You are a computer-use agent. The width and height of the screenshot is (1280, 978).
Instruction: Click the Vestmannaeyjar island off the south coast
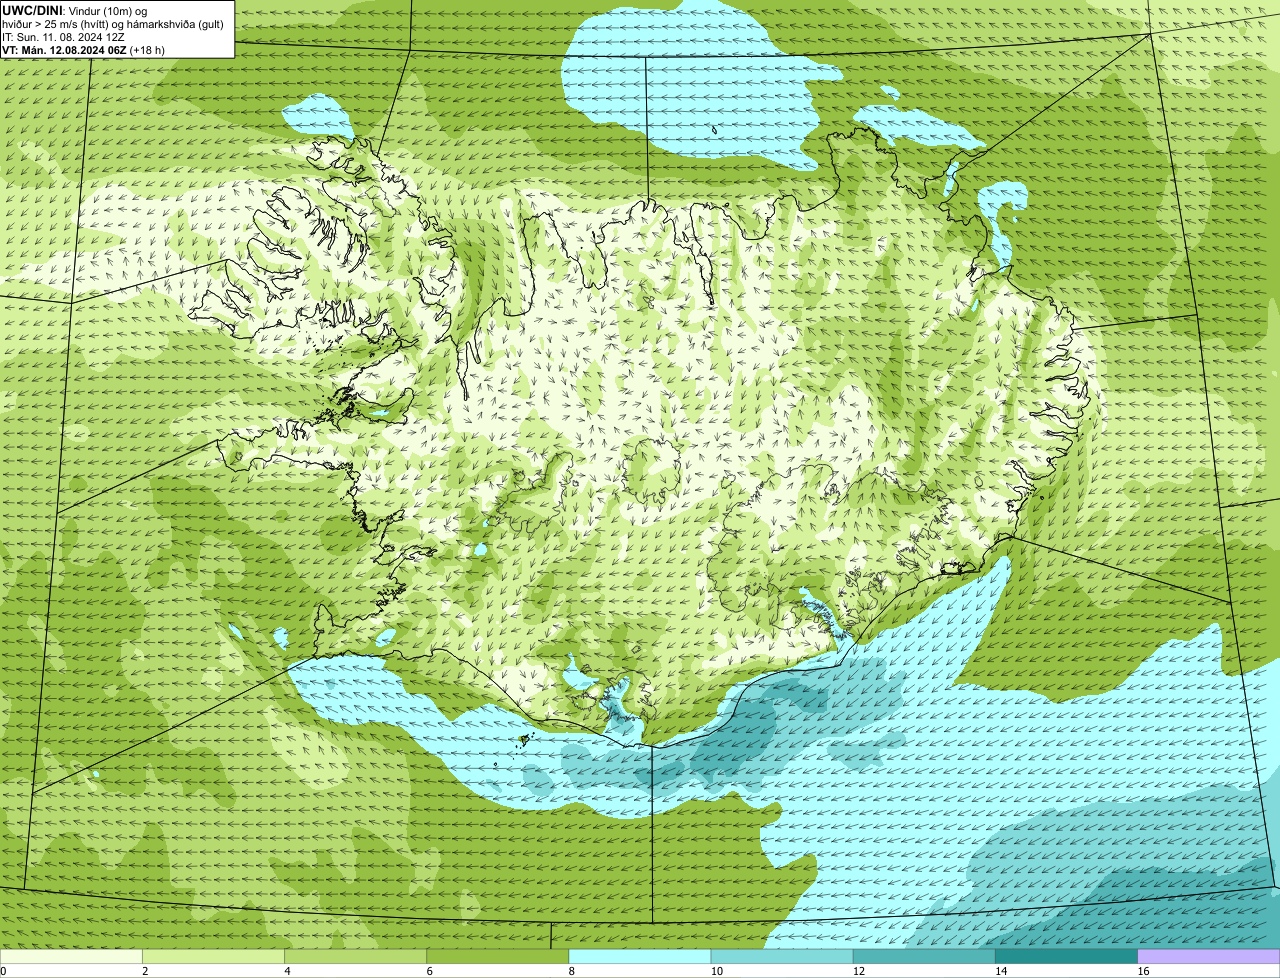(524, 740)
